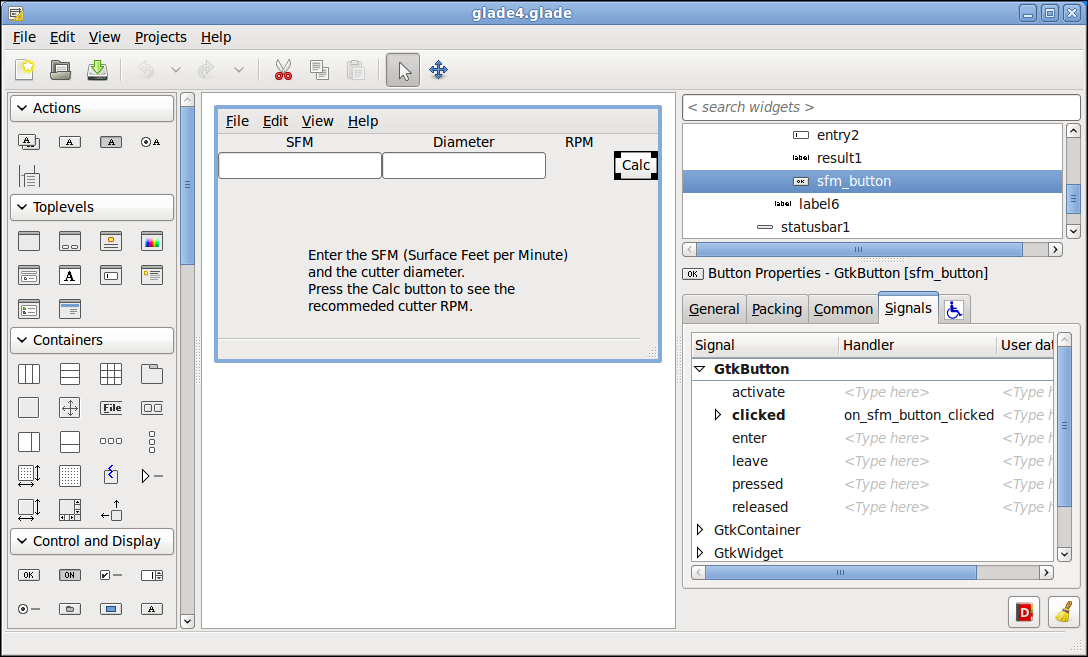This screenshot has height=657, width=1088.
Task: Open the main Help menu
Action: coord(216,37)
